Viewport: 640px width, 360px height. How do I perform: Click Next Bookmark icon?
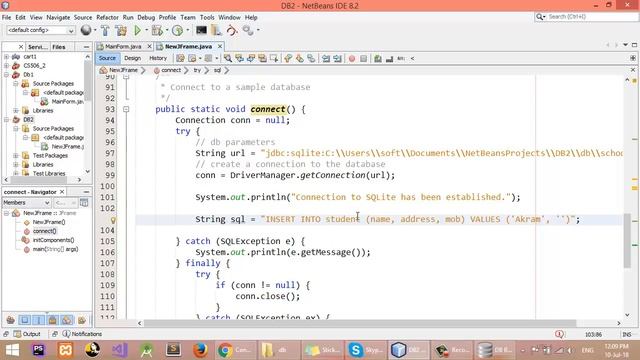tap(300, 58)
